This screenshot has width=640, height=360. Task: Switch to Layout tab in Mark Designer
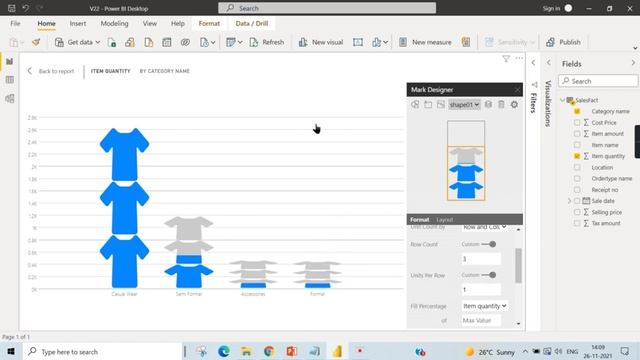click(444, 220)
